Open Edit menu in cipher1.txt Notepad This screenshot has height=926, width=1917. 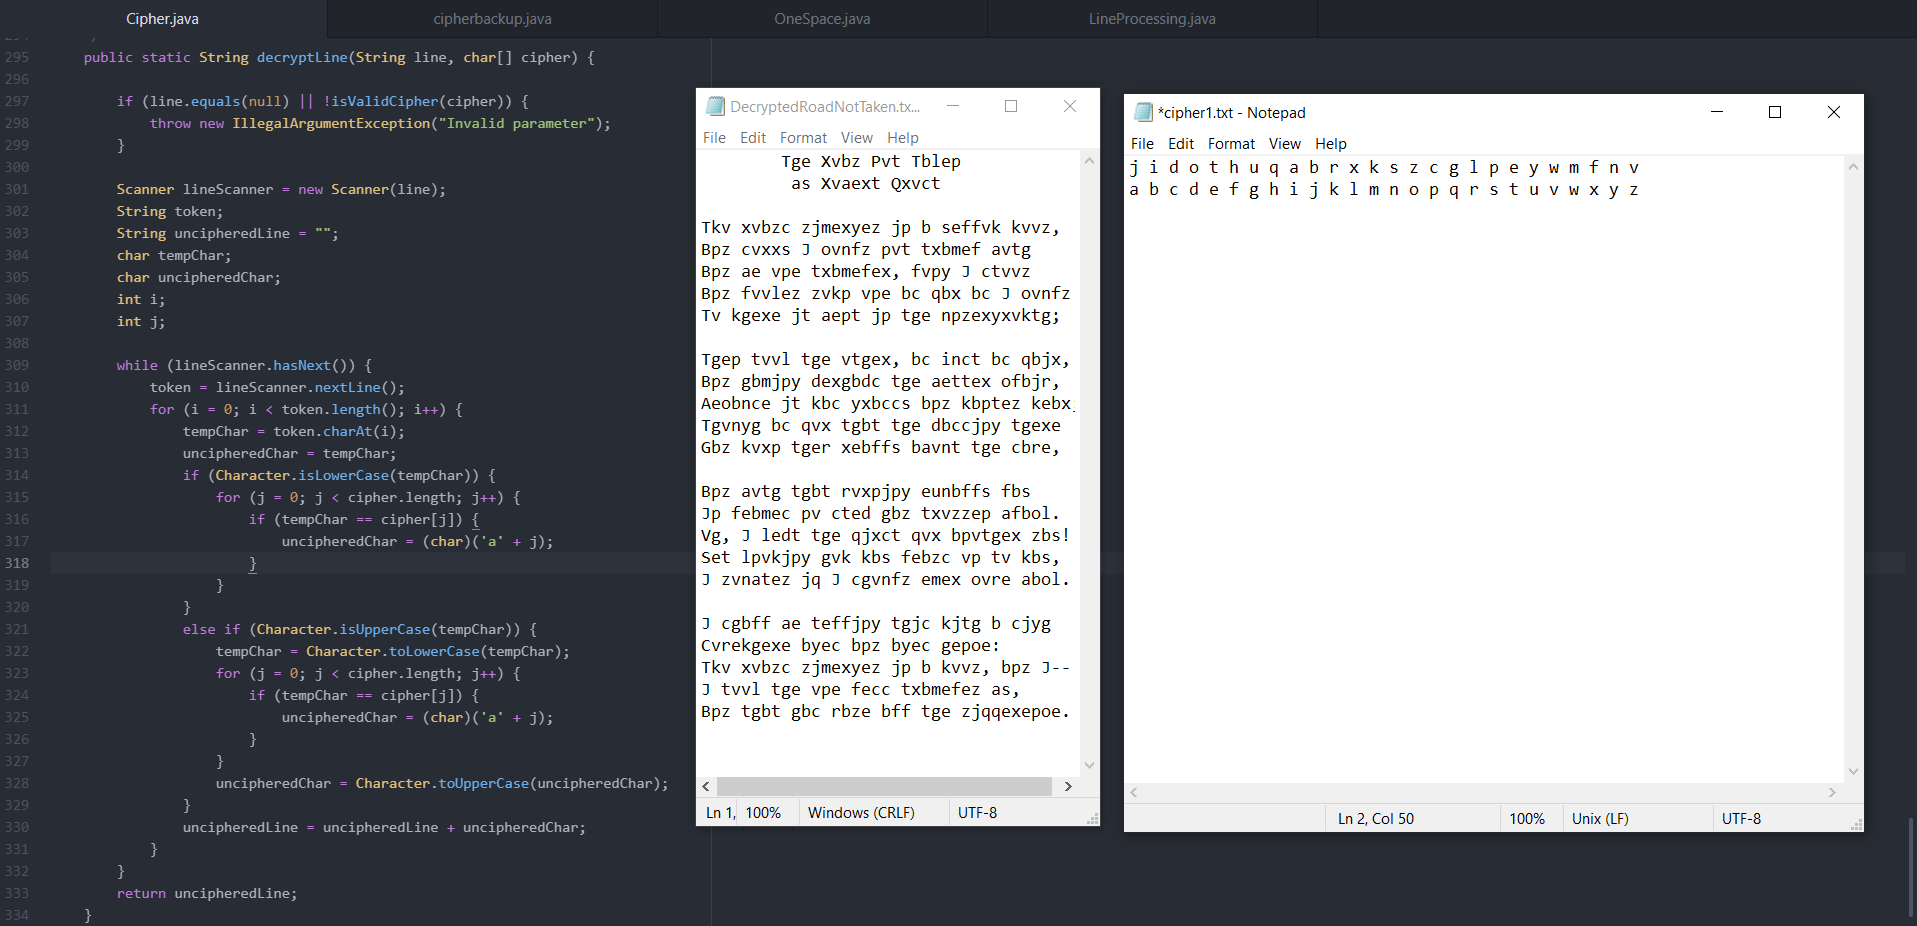tap(1181, 144)
